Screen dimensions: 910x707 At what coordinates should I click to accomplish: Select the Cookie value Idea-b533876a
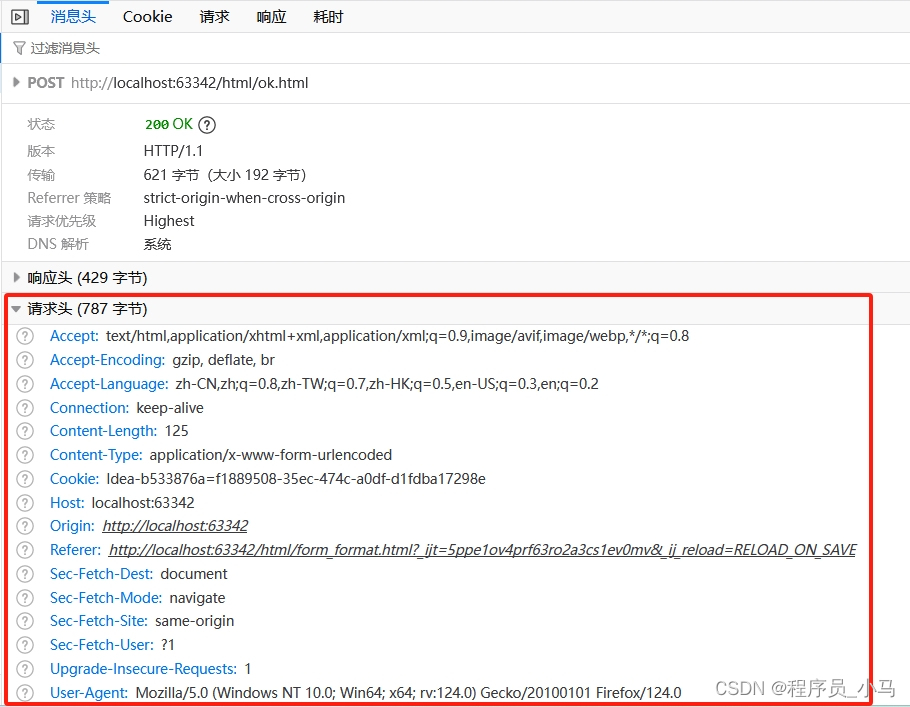[296, 478]
